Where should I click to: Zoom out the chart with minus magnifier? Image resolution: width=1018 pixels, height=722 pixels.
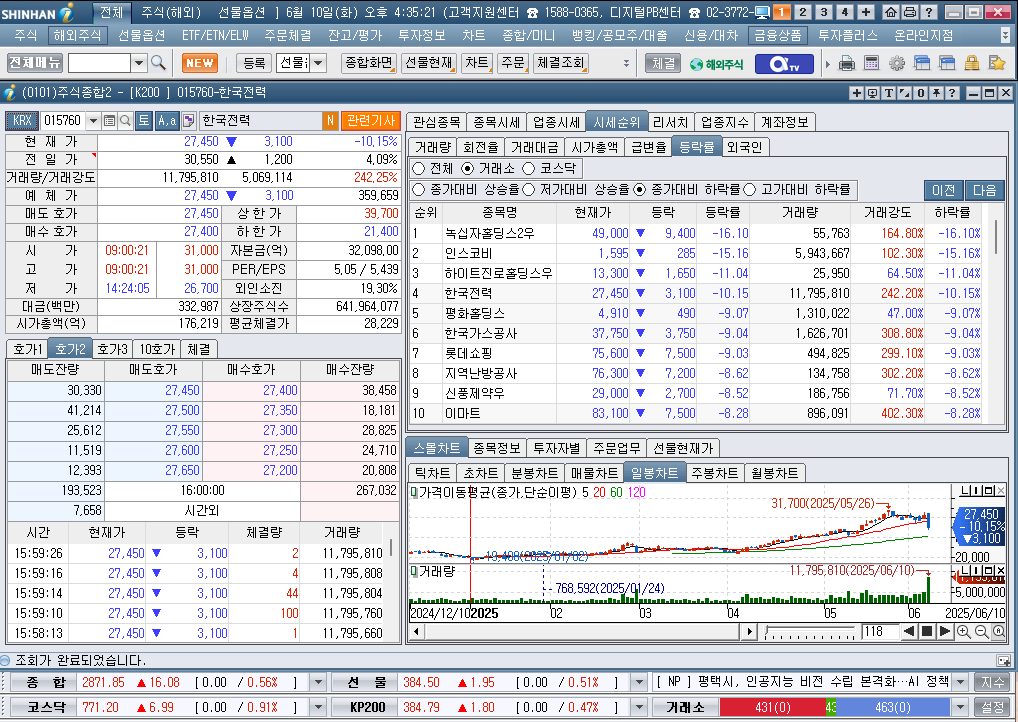[981, 631]
